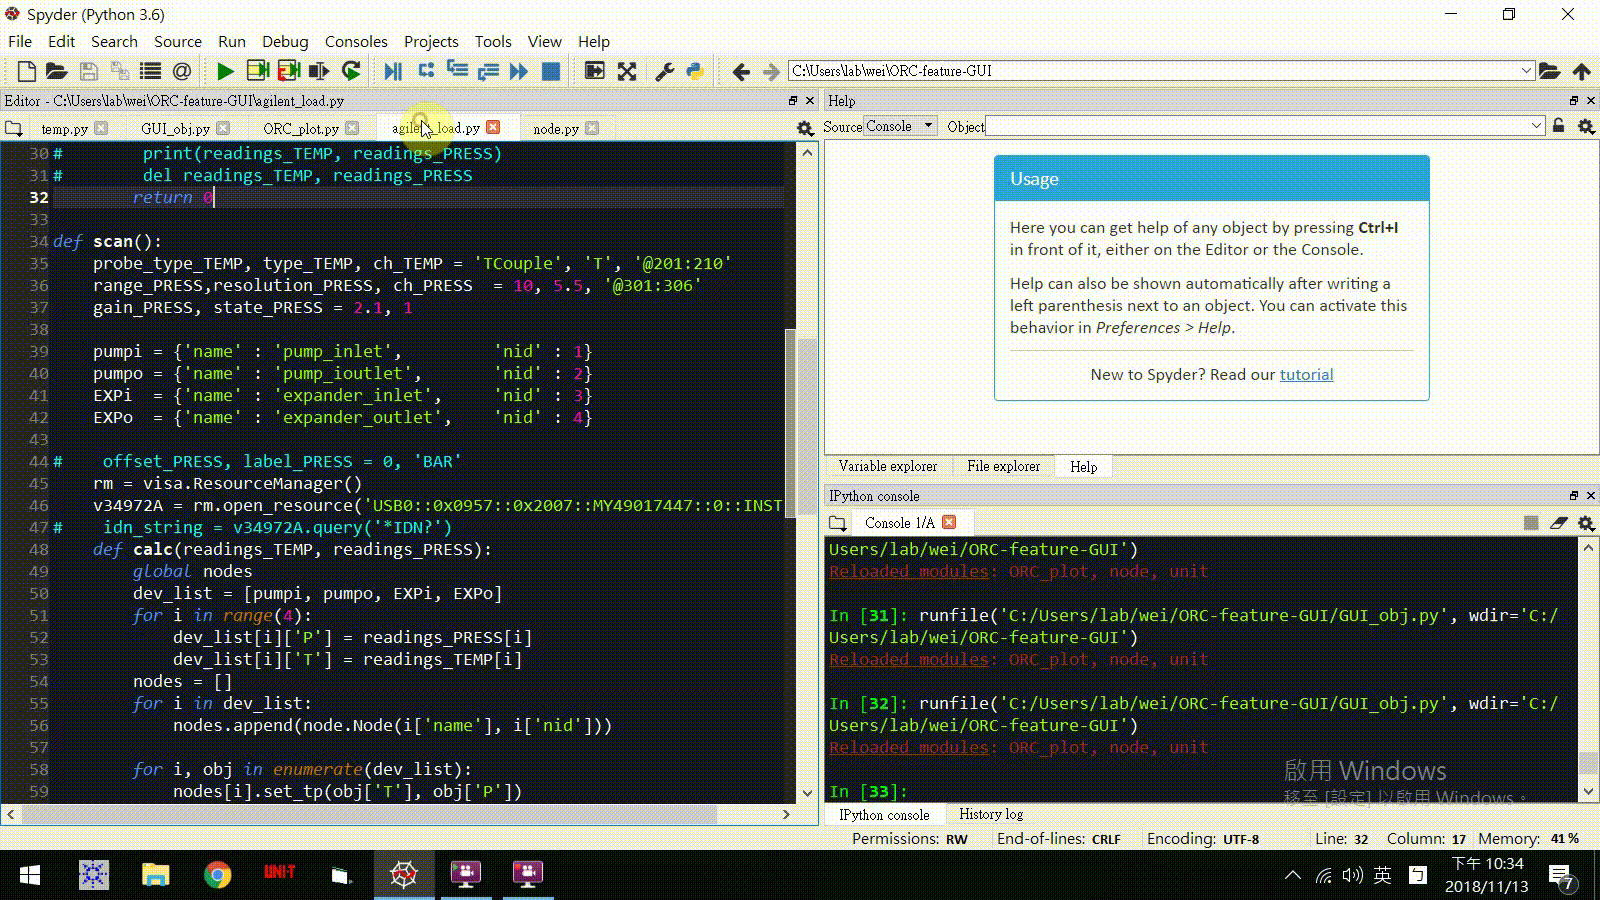
Task: Click the editor horizontal scrollbar
Action: [370, 814]
